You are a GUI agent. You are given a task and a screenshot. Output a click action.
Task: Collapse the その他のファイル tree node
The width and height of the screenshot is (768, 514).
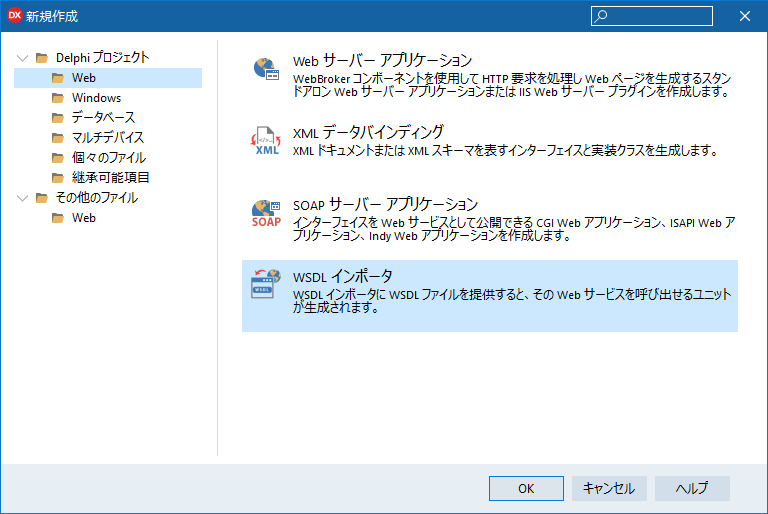(23, 198)
